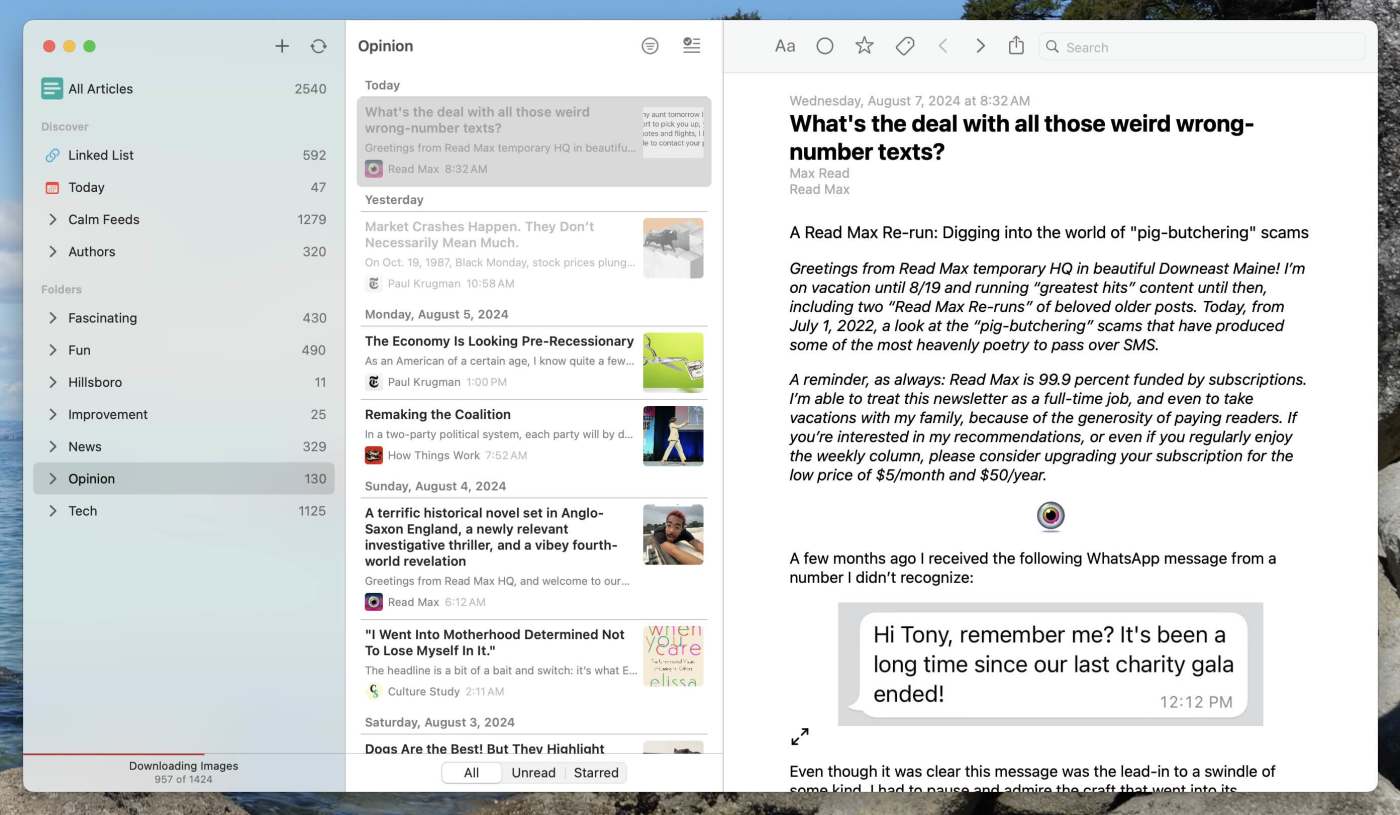Expand the News folder
The height and width of the screenshot is (815, 1400).
point(52,446)
